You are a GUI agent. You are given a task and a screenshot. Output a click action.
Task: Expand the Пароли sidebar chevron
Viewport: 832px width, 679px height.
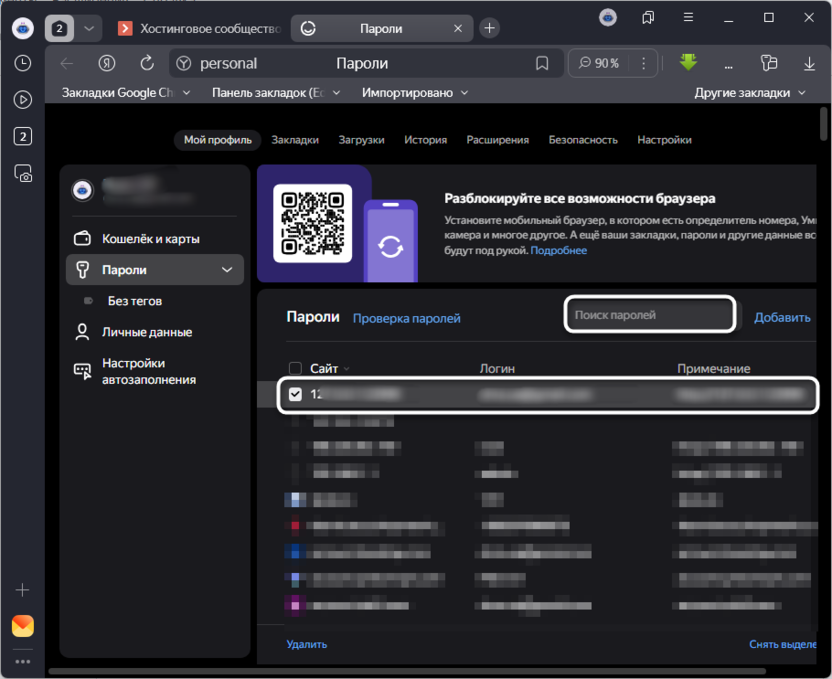coord(227,270)
